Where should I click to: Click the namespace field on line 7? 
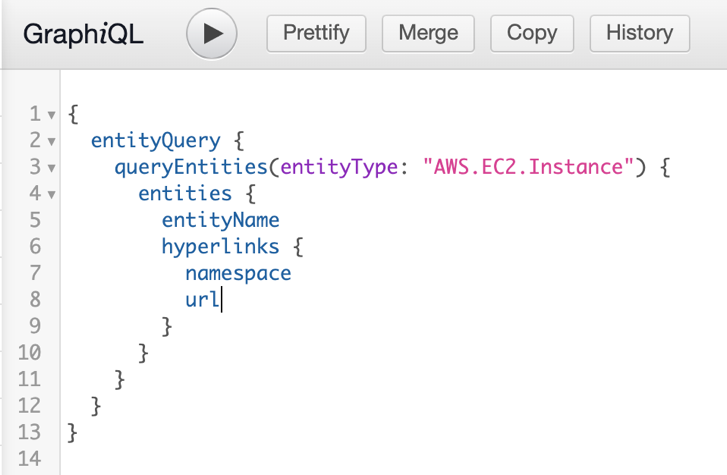click(x=238, y=272)
